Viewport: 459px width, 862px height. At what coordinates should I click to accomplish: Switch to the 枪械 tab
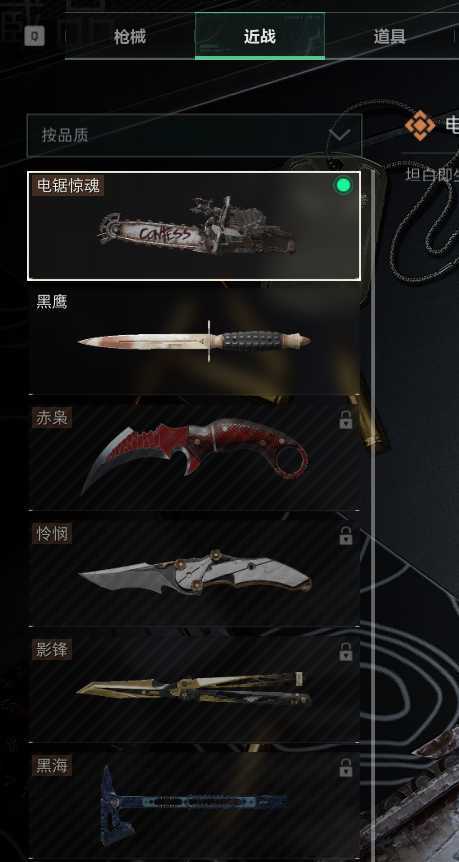129,37
